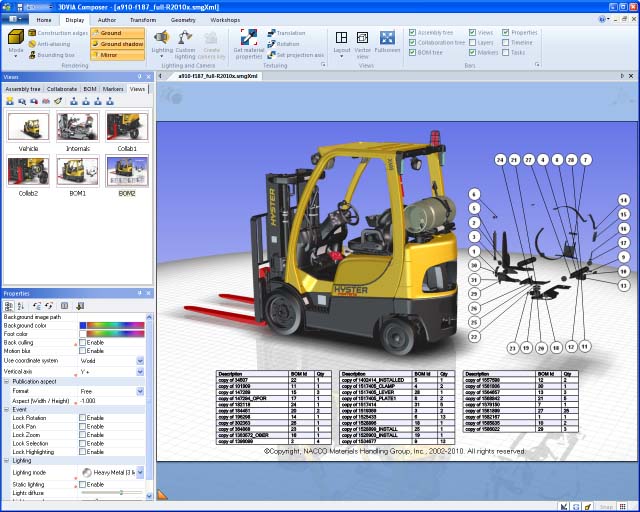
Task: Toggle Anti-aliasing option
Action: pyautogui.click(x=49, y=44)
